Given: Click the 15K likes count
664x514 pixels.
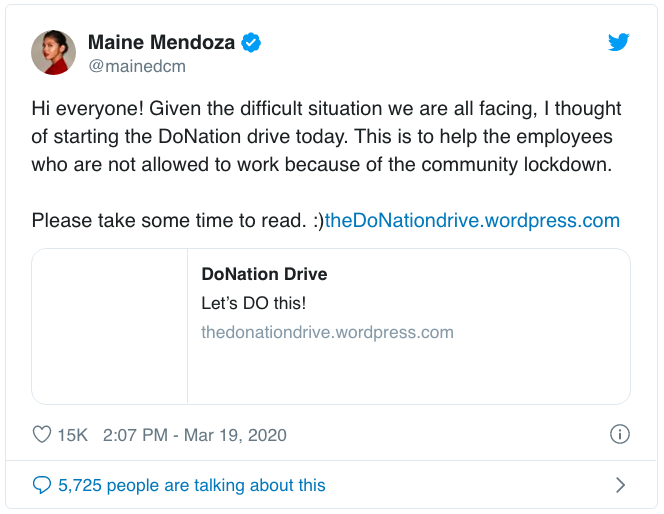Looking at the screenshot, I should coord(73,435).
